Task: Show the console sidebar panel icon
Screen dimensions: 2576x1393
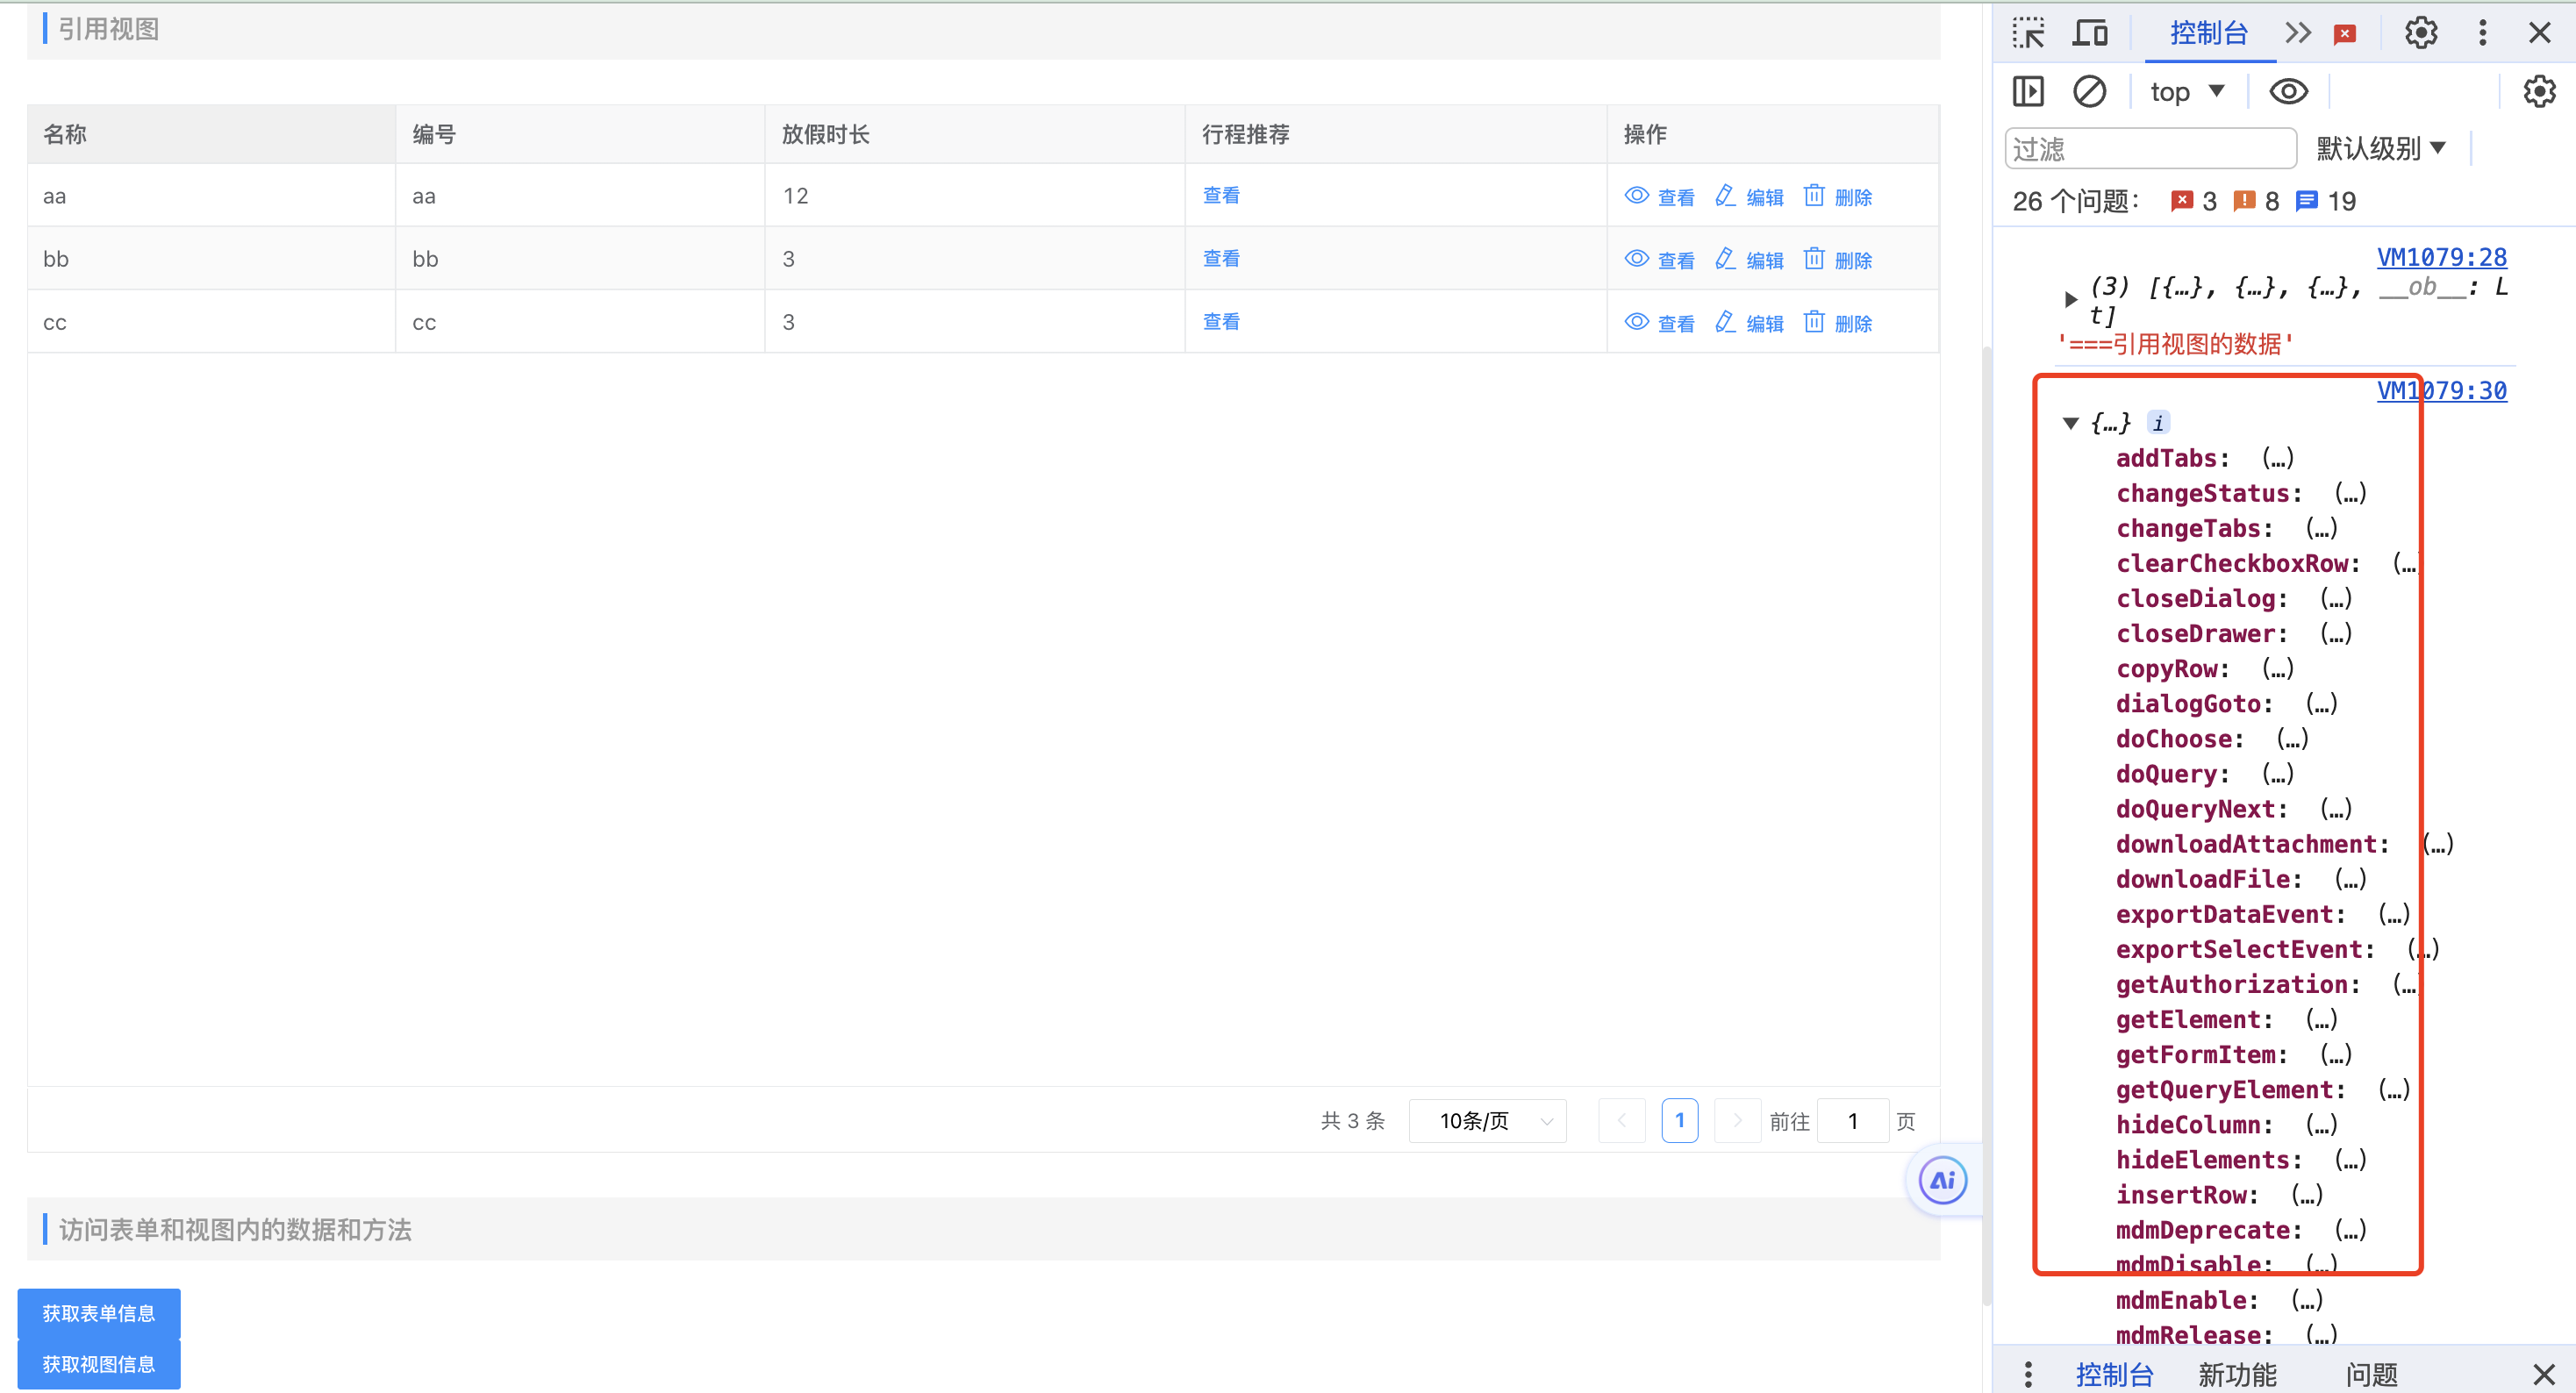Action: tap(2028, 92)
